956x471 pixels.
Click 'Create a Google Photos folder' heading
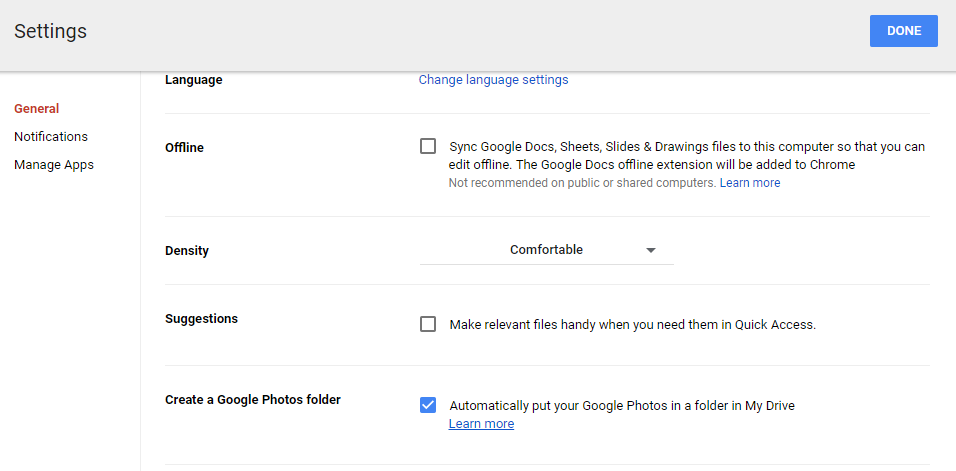click(253, 400)
